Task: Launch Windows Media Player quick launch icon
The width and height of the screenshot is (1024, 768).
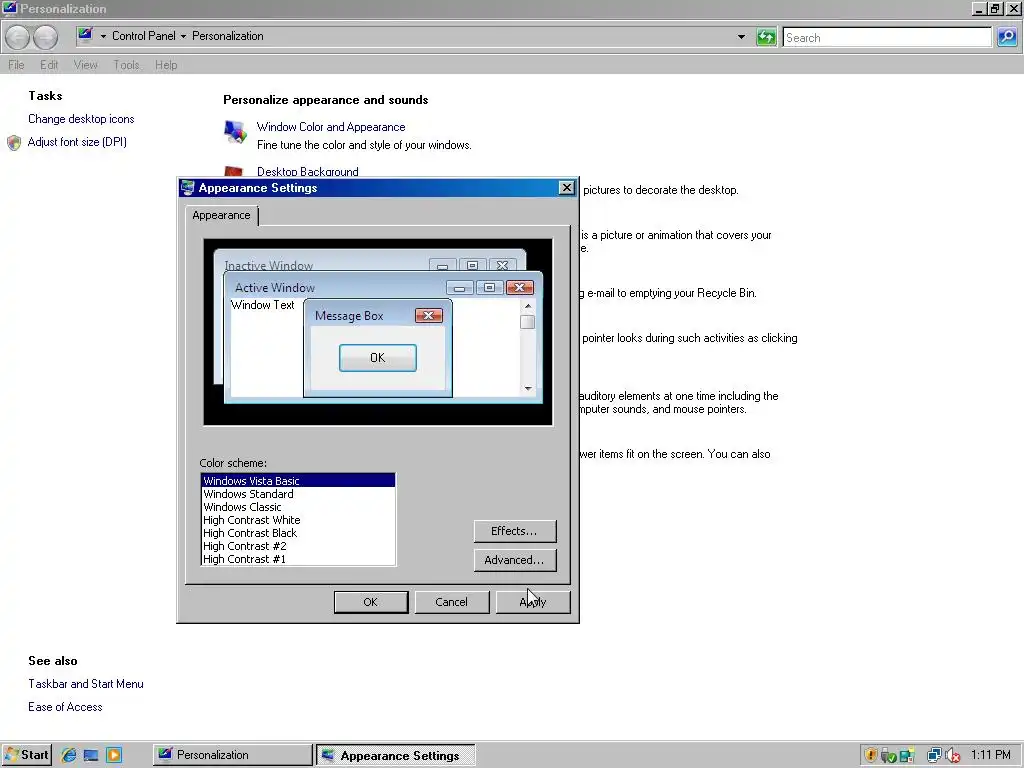Action: [114, 755]
